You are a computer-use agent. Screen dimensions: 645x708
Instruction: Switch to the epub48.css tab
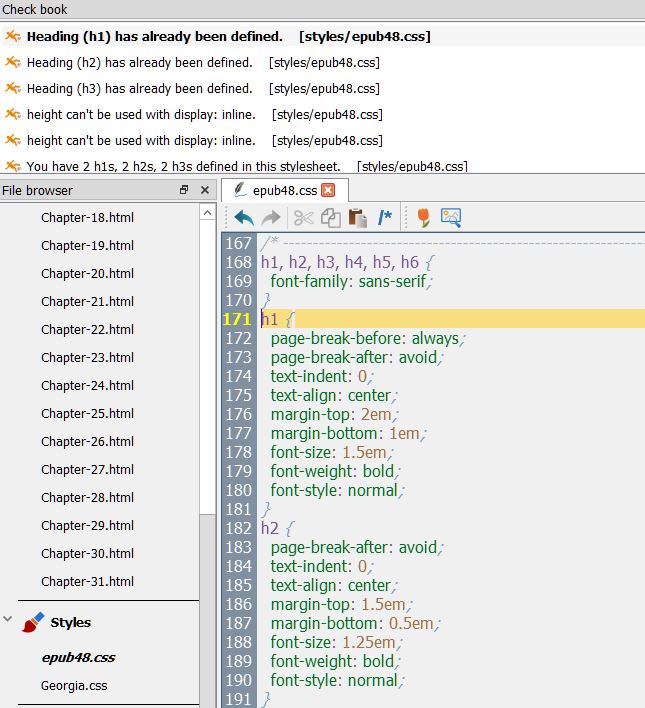pos(285,190)
